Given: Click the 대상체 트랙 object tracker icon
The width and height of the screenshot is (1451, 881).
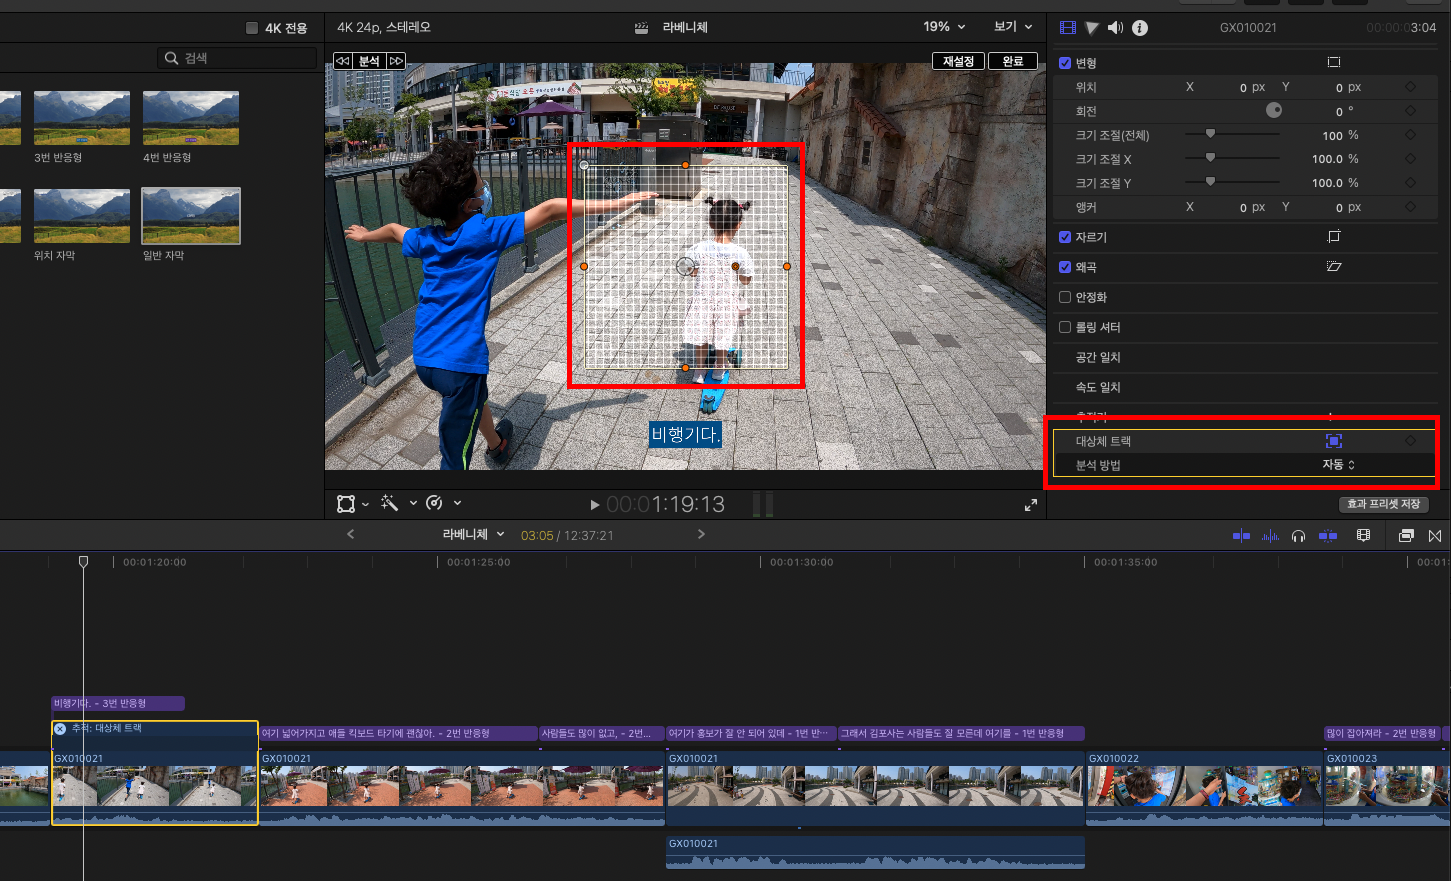Looking at the screenshot, I should pyautogui.click(x=1334, y=441).
